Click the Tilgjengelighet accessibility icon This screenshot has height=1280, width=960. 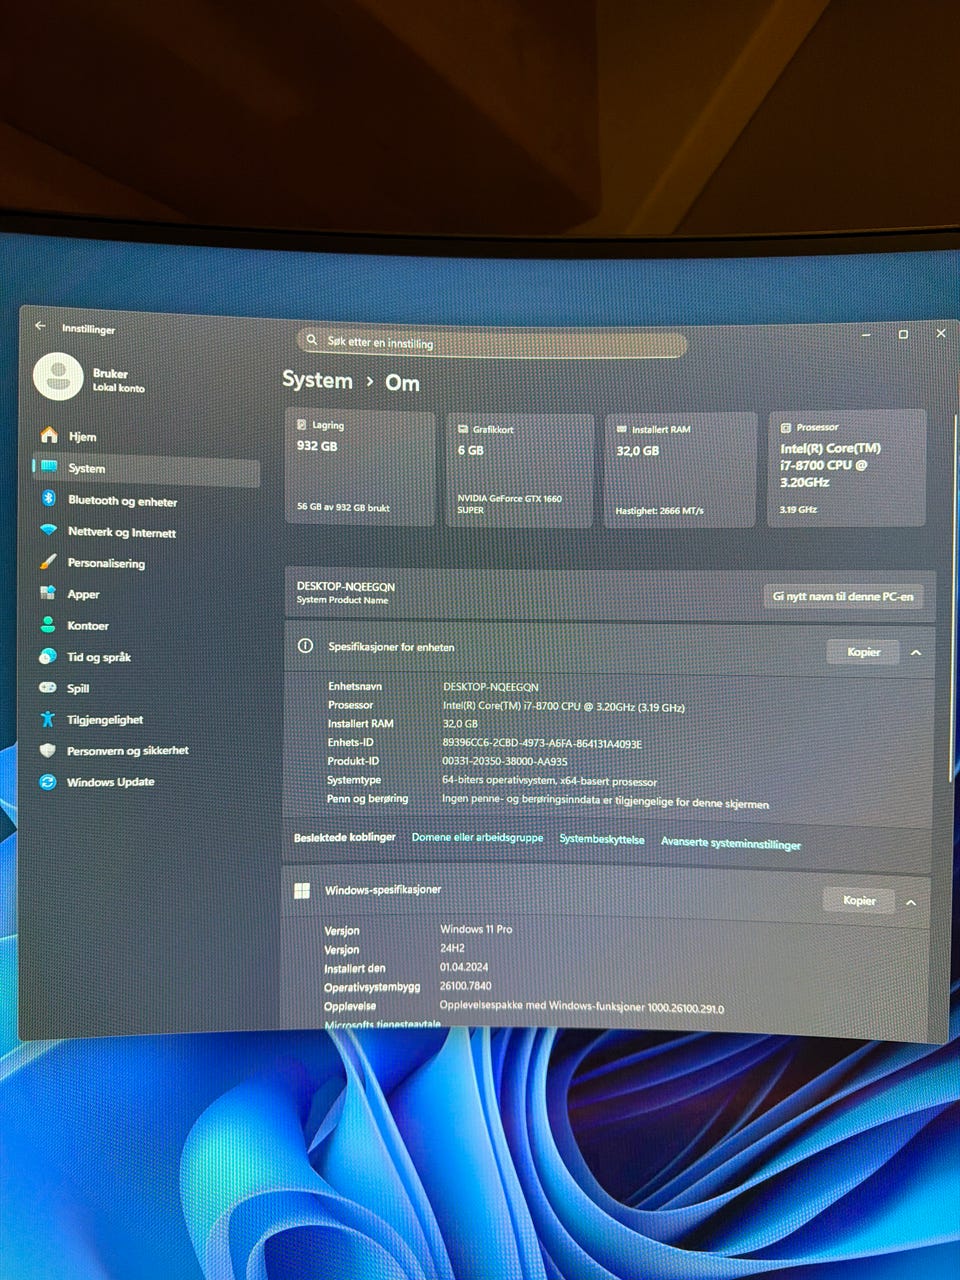click(47, 718)
